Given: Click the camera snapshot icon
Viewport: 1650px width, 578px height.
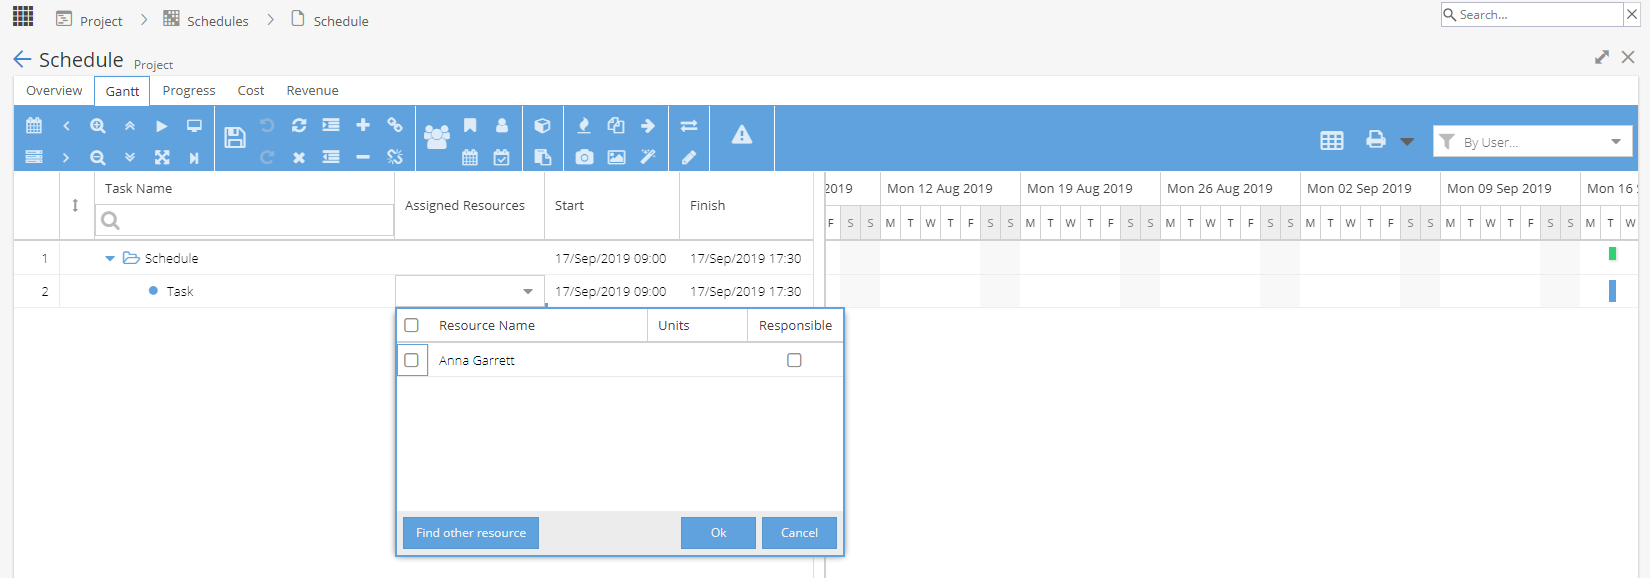Looking at the screenshot, I should (x=585, y=157).
